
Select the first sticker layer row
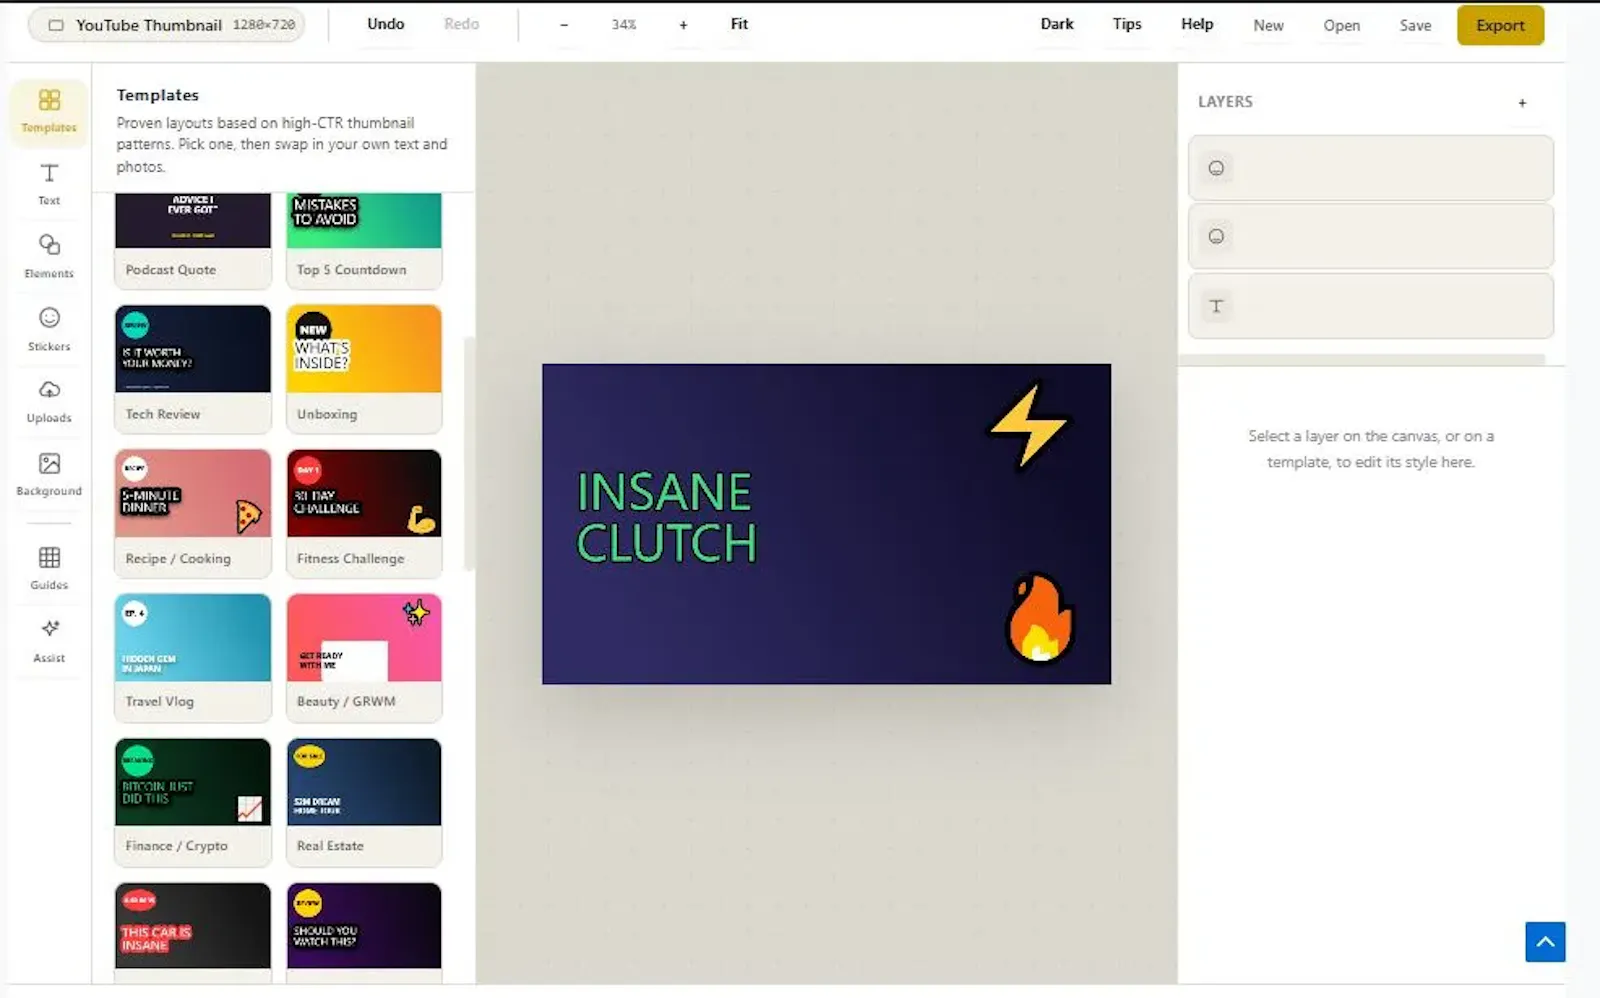[1370, 168]
